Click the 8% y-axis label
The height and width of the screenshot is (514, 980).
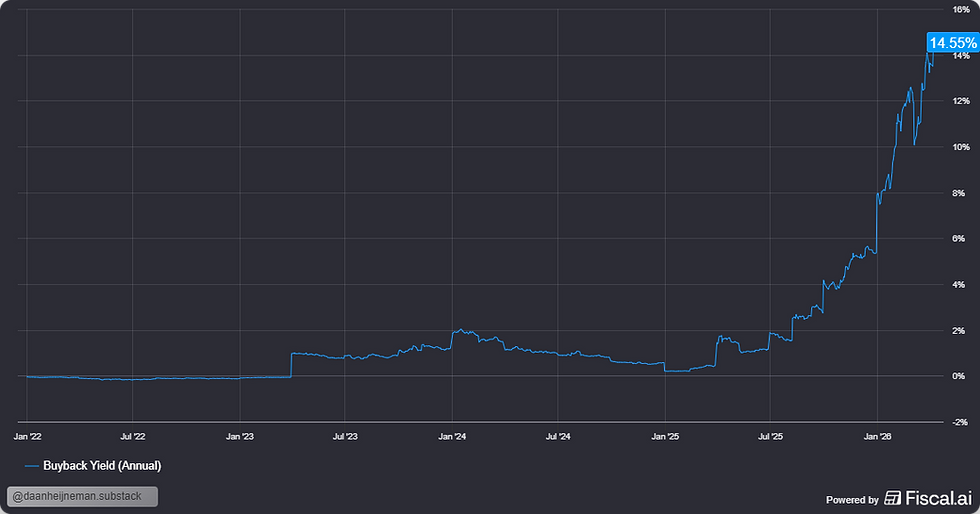959,193
